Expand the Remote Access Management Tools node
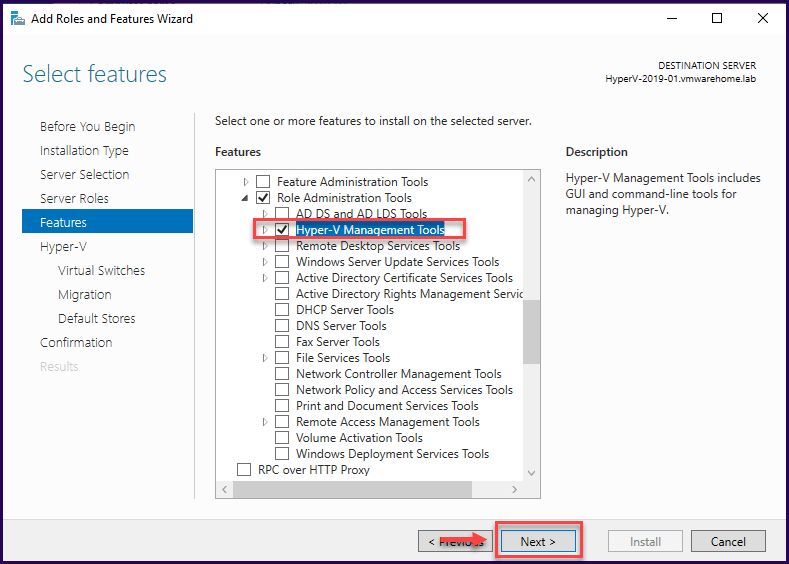This screenshot has height=564, width=789. [x=265, y=422]
